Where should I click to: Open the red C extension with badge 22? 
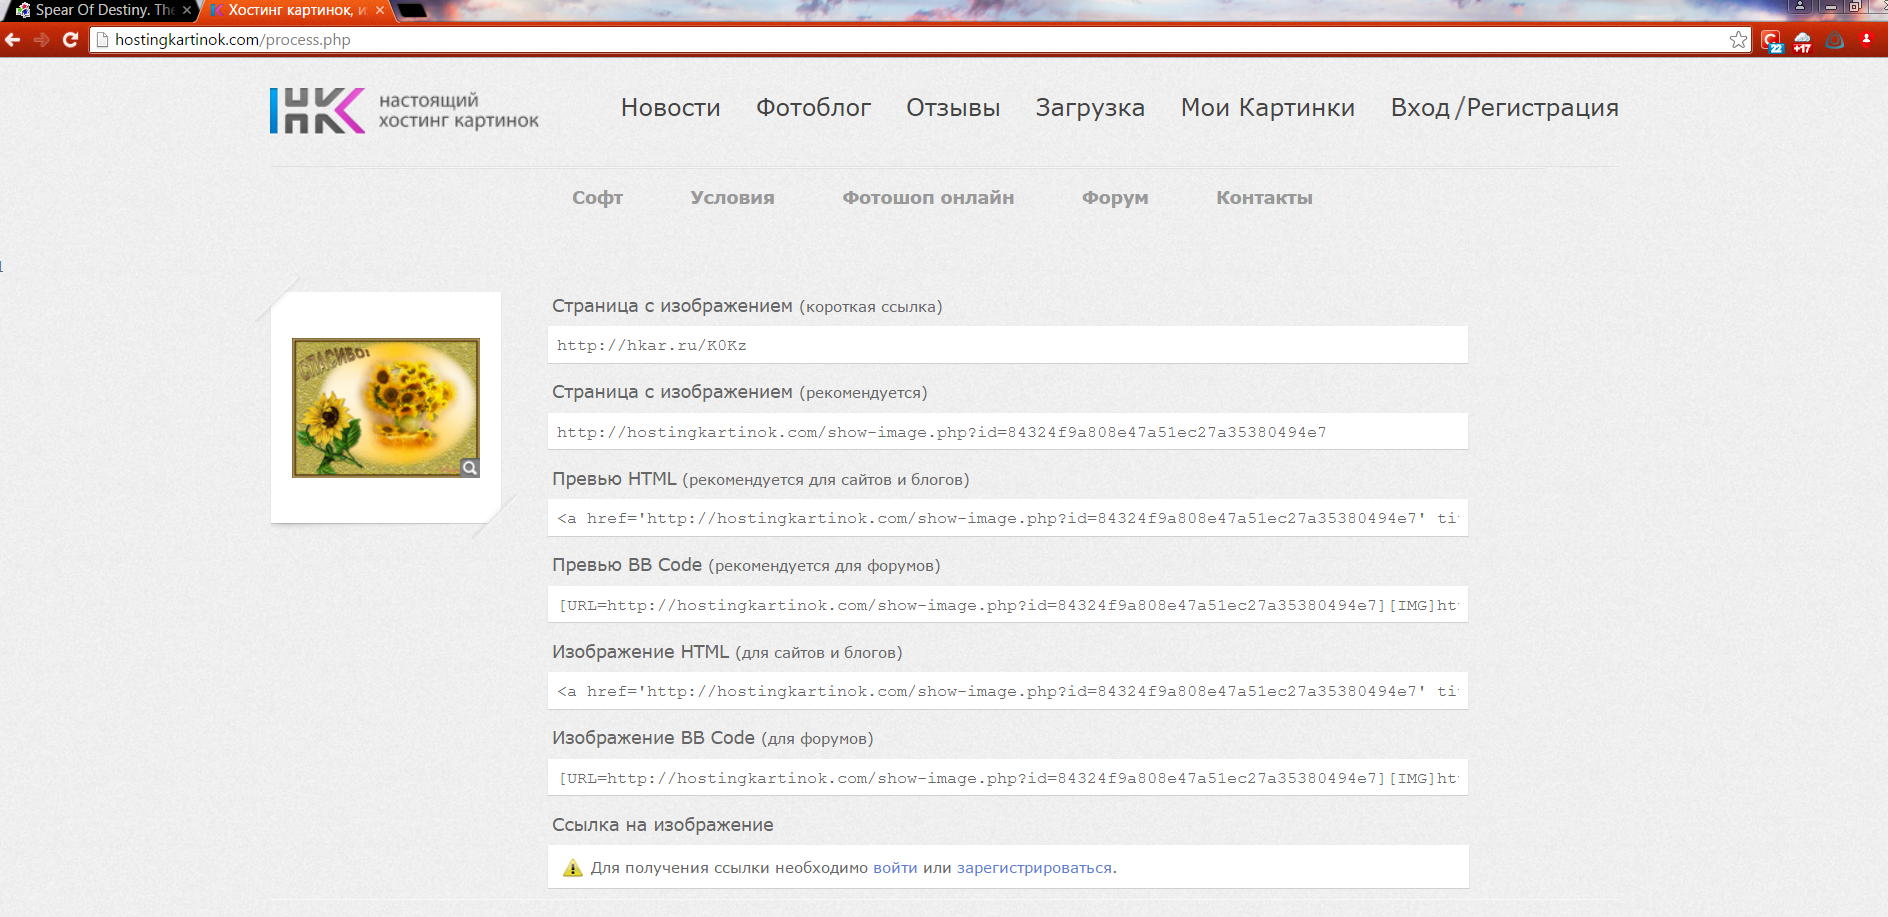[x=1772, y=41]
